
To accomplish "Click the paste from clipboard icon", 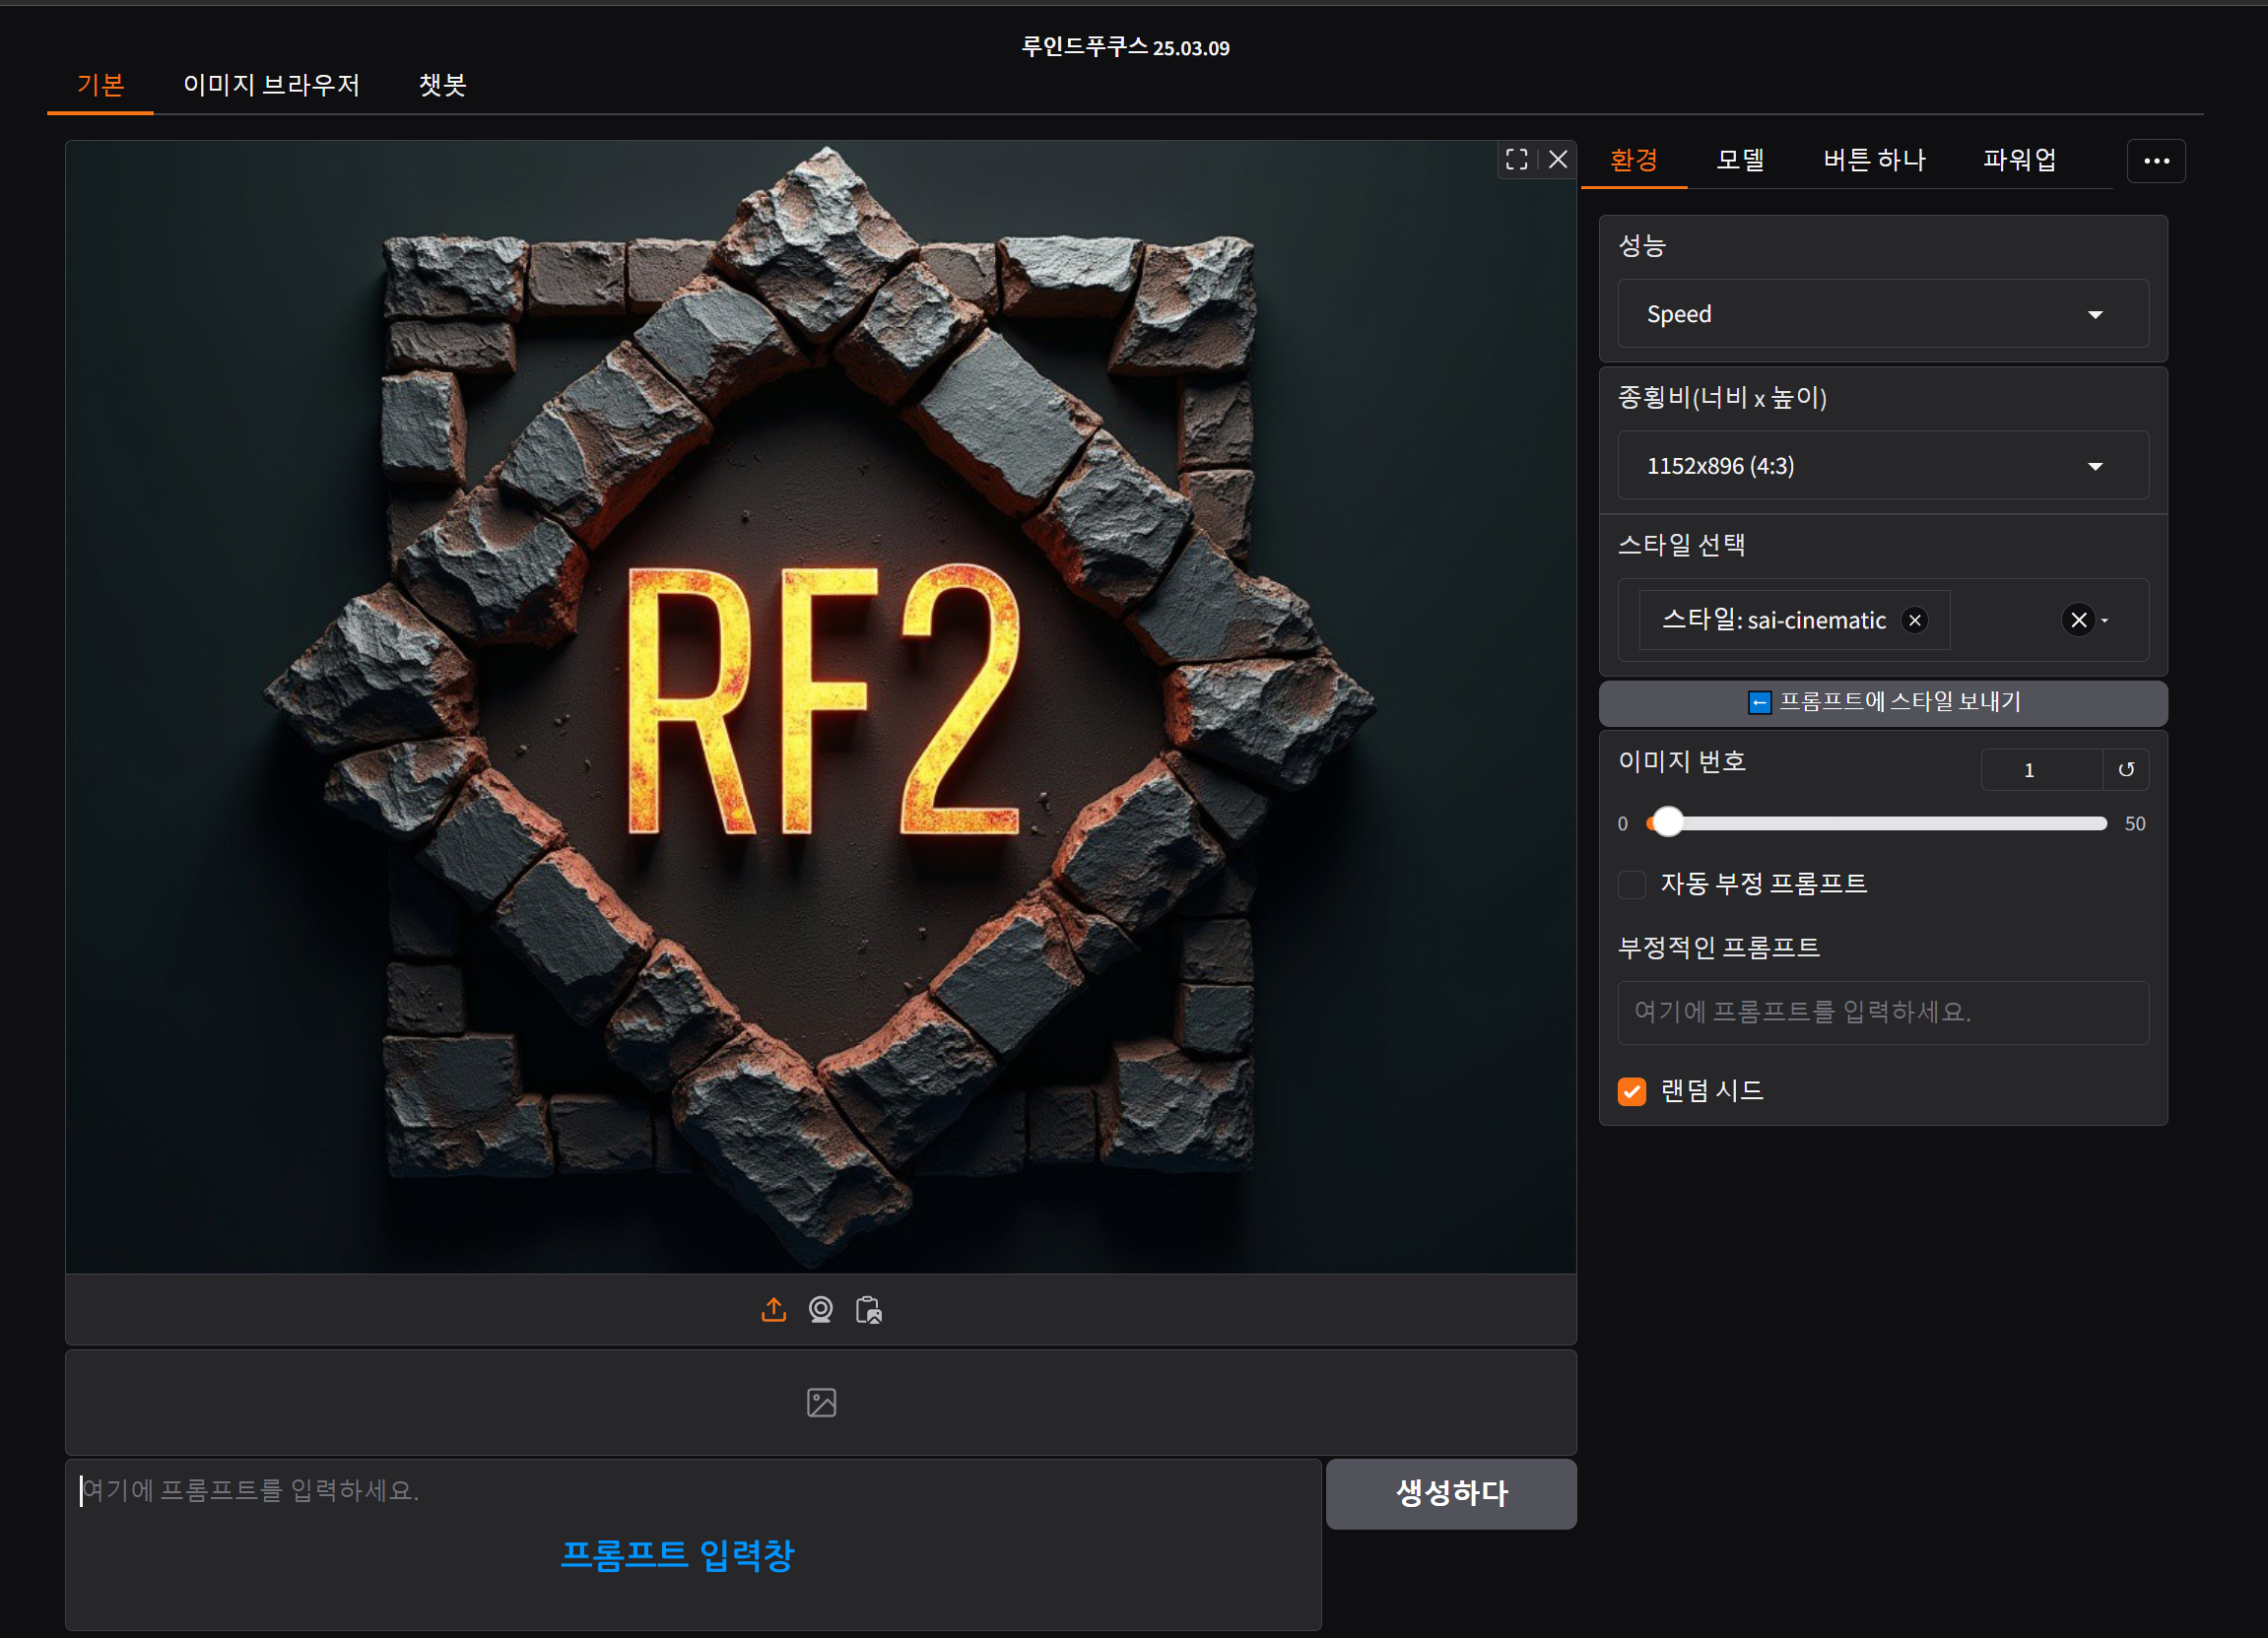I will [x=868, y=1309].
